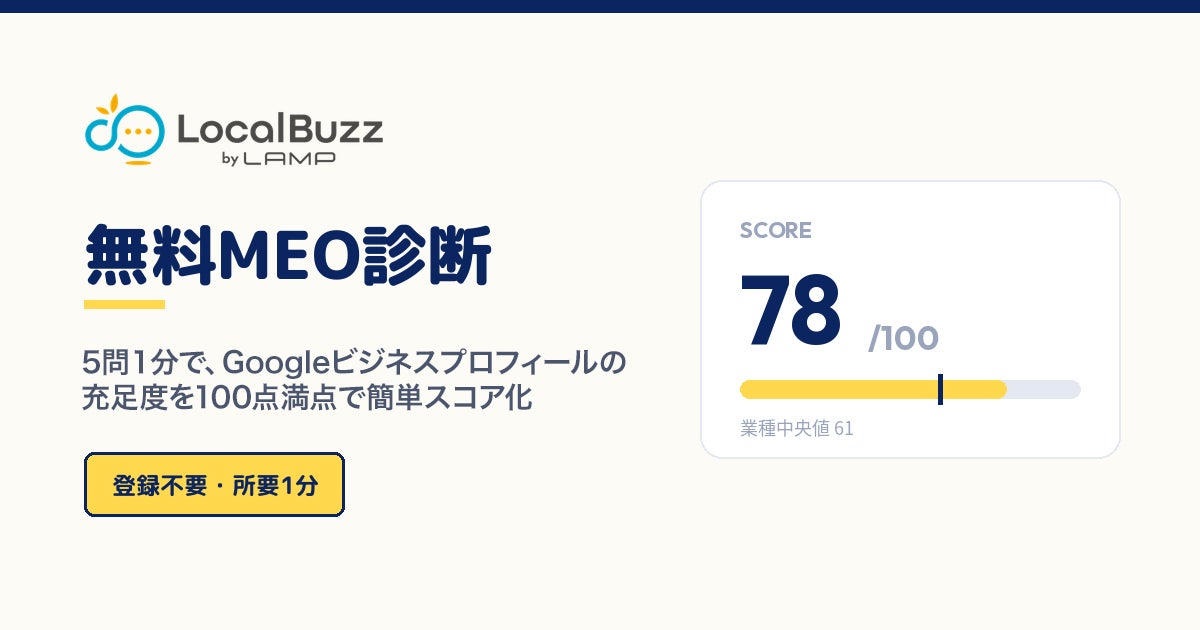Click the 業種中央値 61 caption
This screenshot has width=1200, height=630.
[797, 429]
